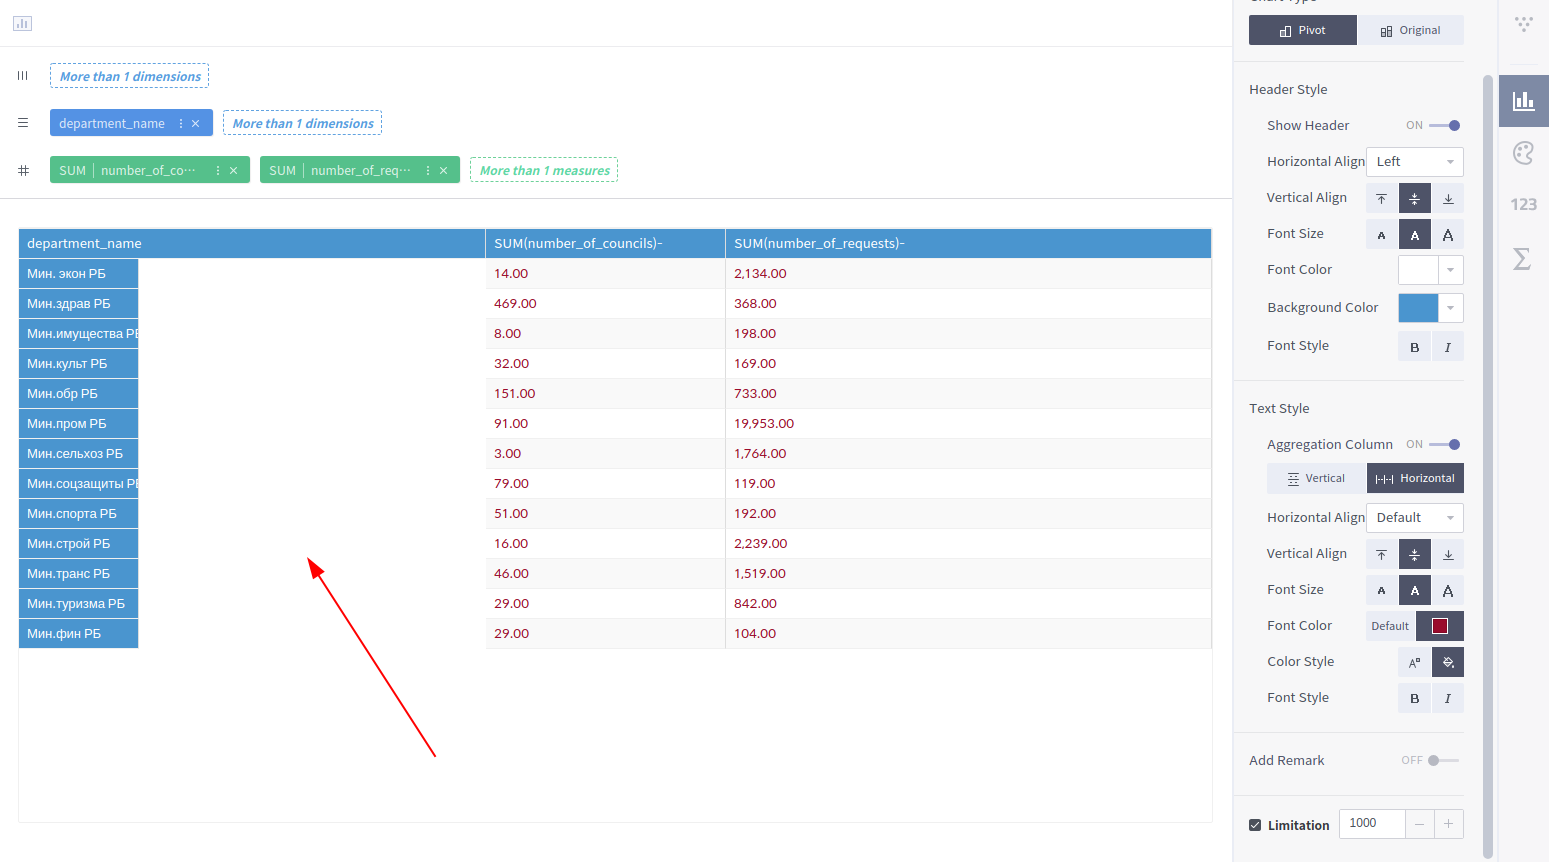This screenshot has width=1549, height=862.
Task: Open the red Text Style font color swatch
Action: [x=1440, y=626]
